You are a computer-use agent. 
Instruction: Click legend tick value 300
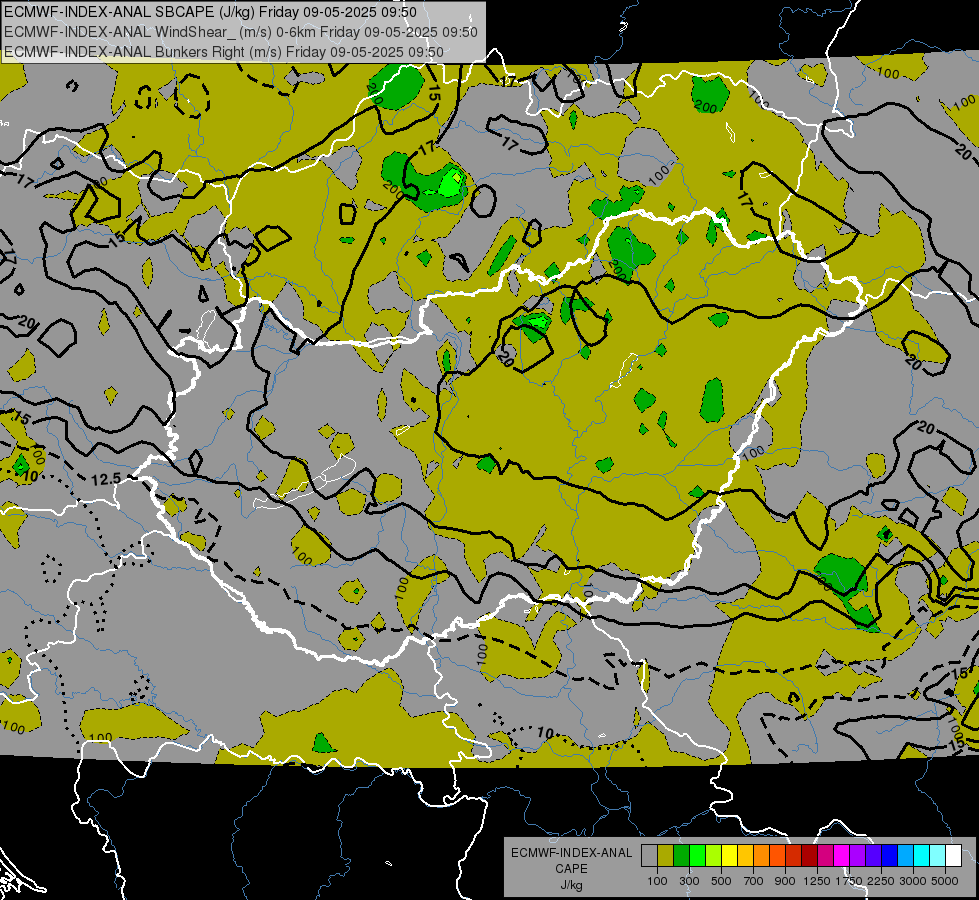[689, 881]
